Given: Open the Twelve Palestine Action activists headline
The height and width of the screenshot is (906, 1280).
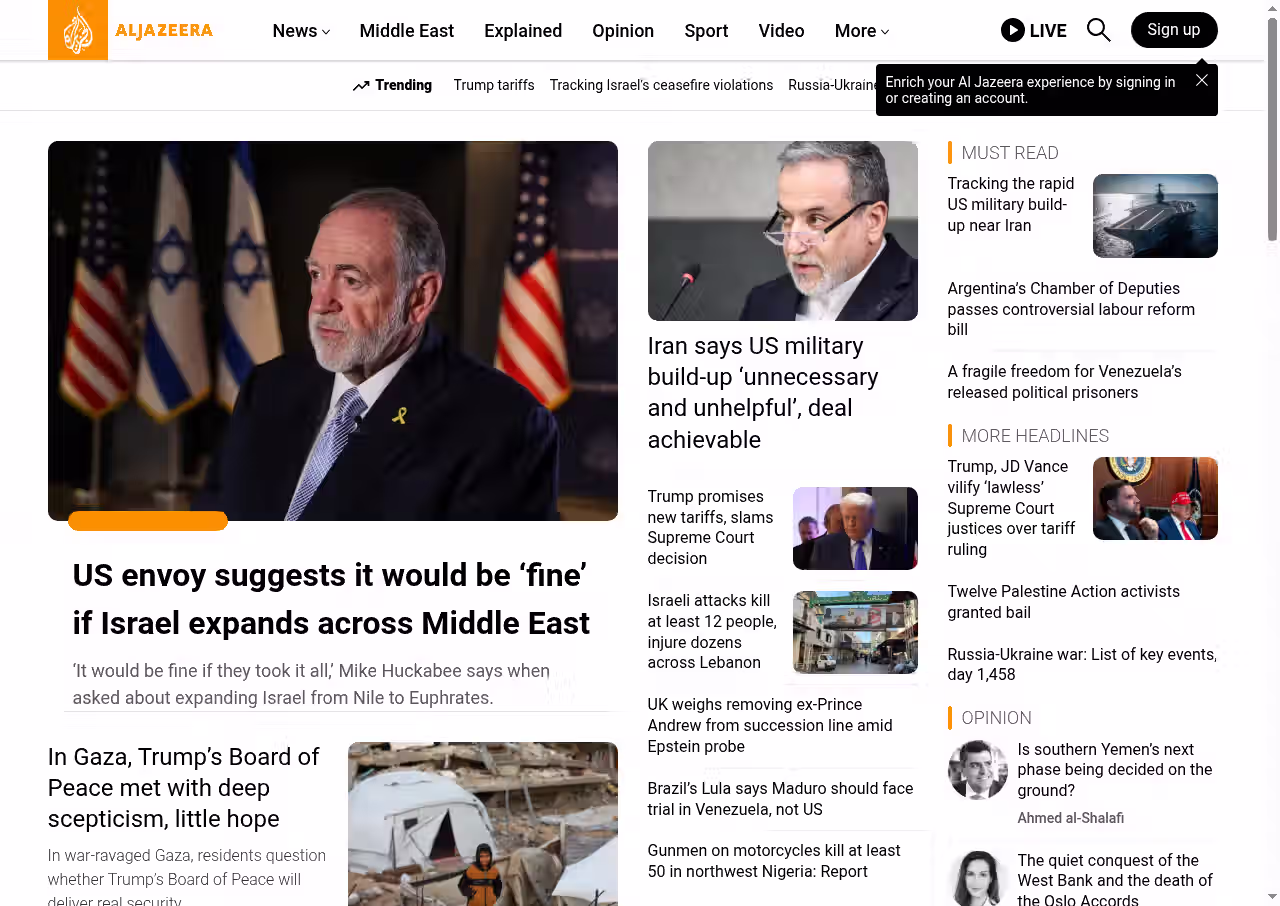Looking at the screenshot, I should [1064, 602].
